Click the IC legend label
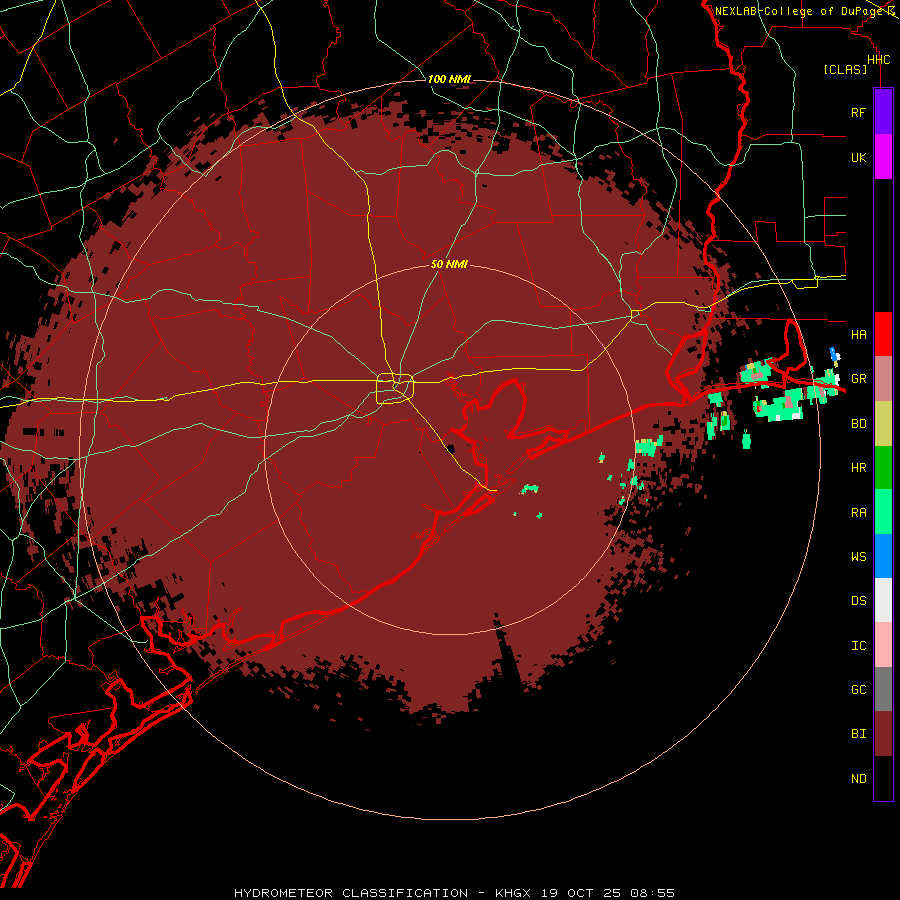The height and width of the screenshot is (900, 900). 858,646
